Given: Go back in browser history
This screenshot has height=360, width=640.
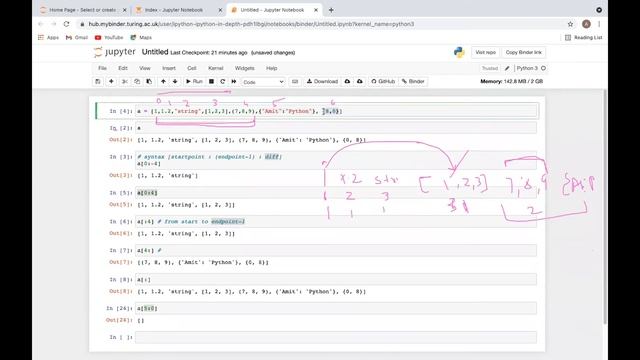Looking at the screenshot, I should click(41, 24).
